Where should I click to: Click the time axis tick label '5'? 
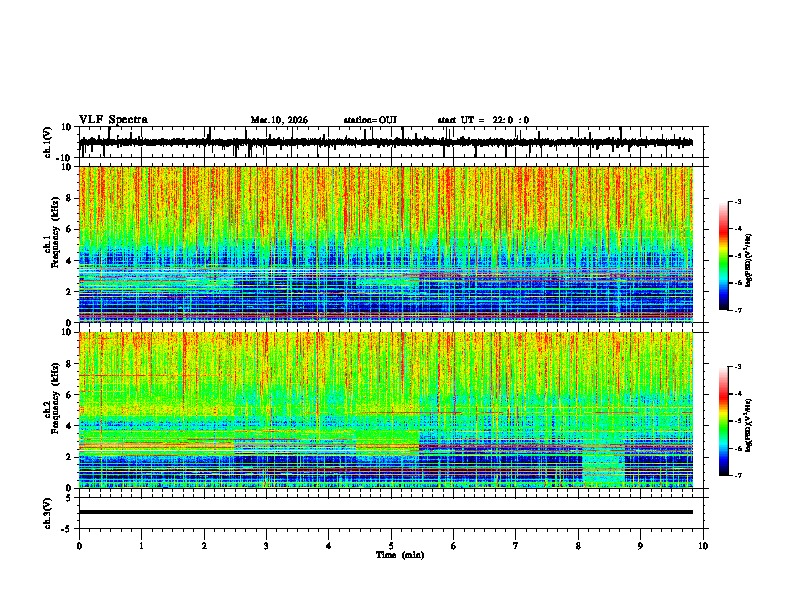pyautogui.click(x=391, y=546)
